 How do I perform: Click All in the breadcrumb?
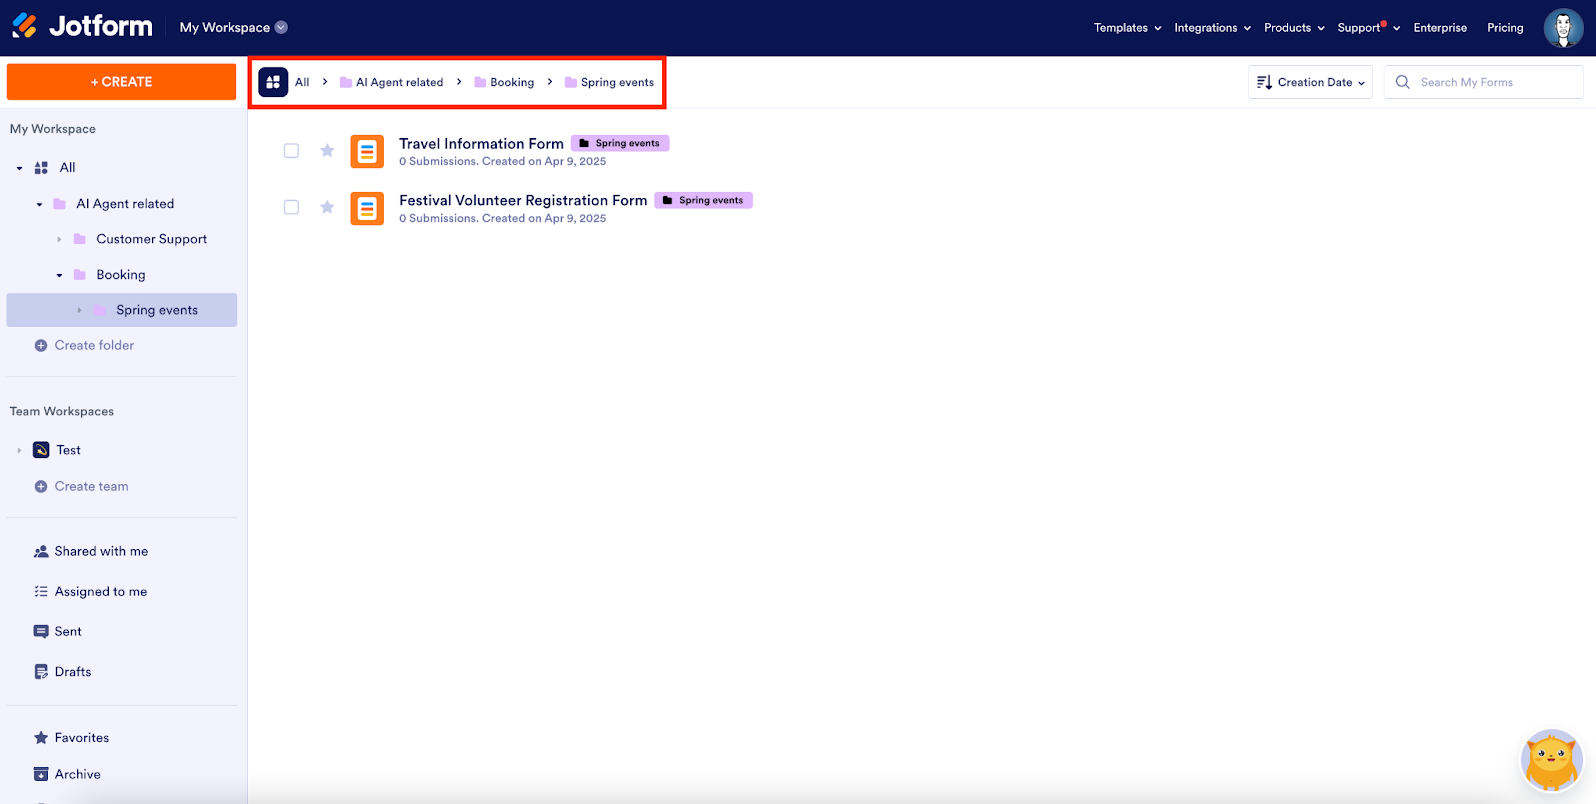coord(302,82)
